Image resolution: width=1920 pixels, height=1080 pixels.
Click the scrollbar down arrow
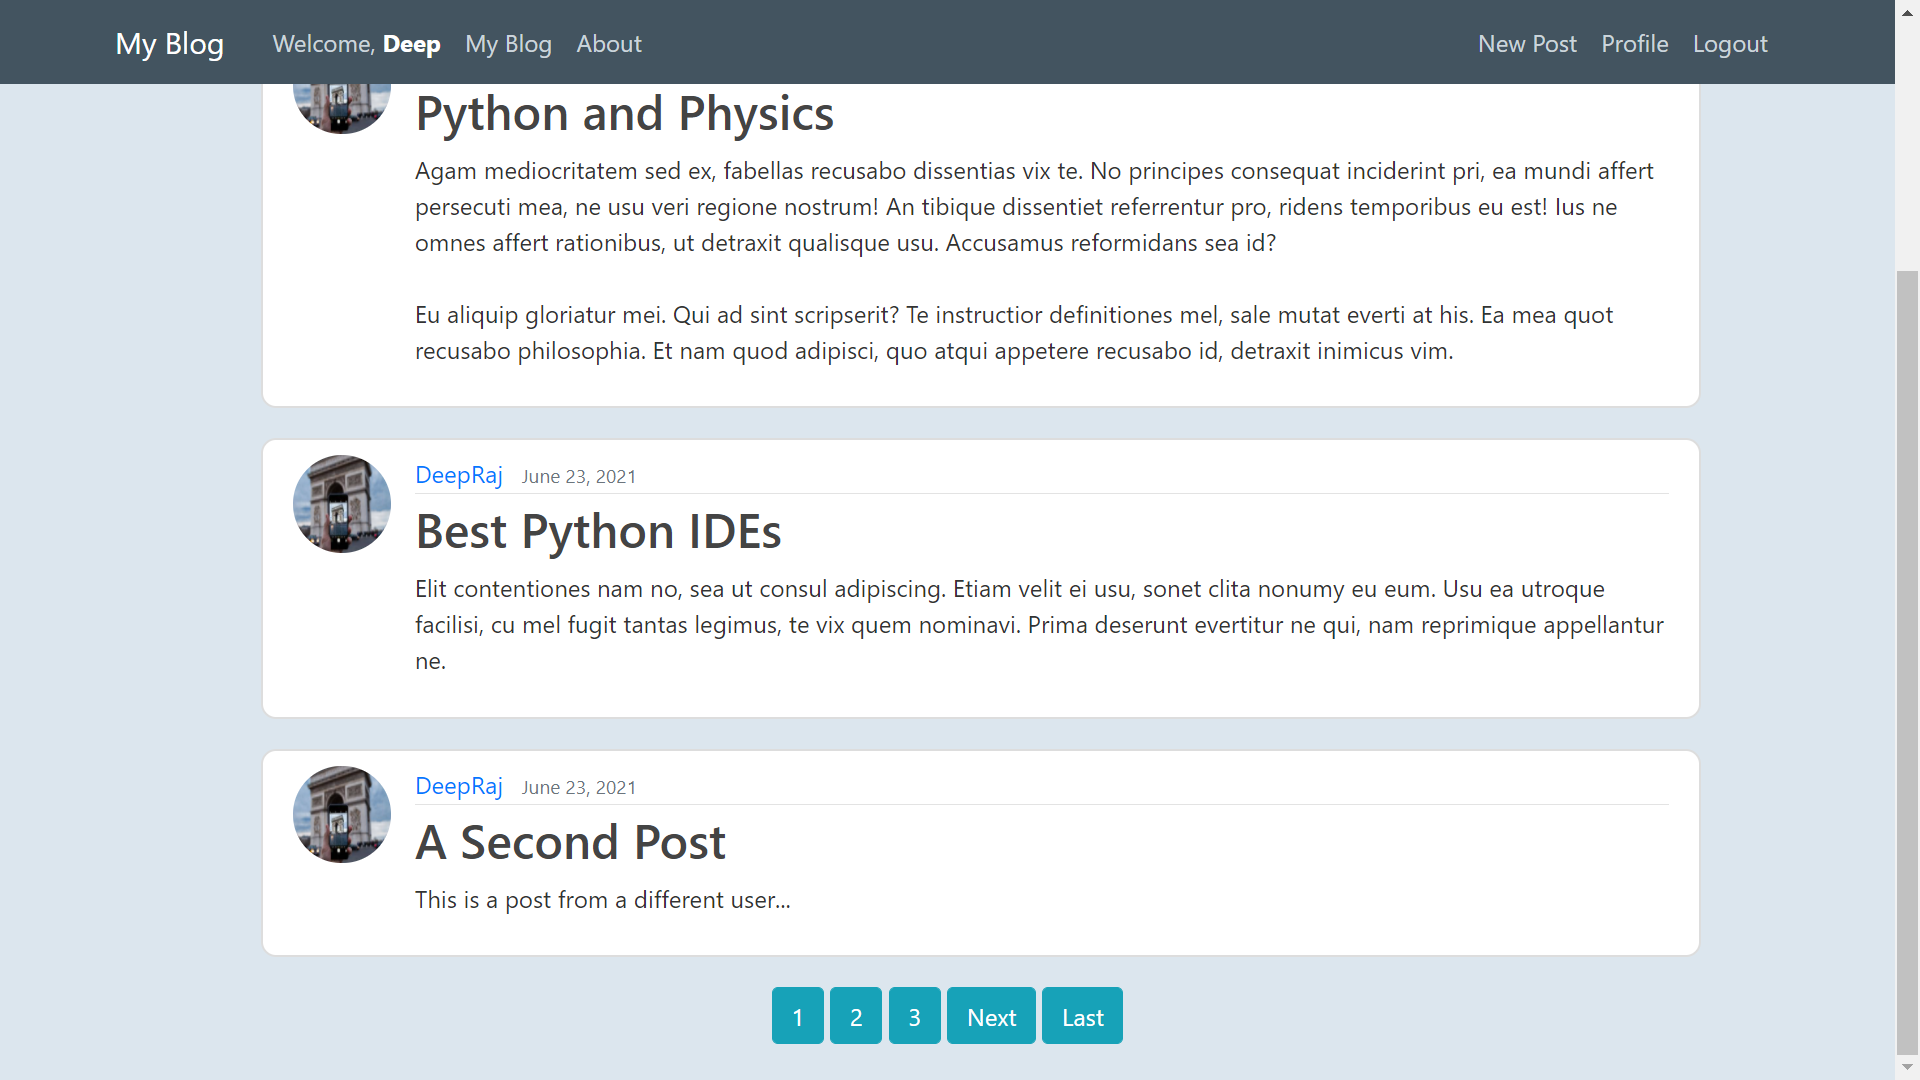[1907, 1068]
